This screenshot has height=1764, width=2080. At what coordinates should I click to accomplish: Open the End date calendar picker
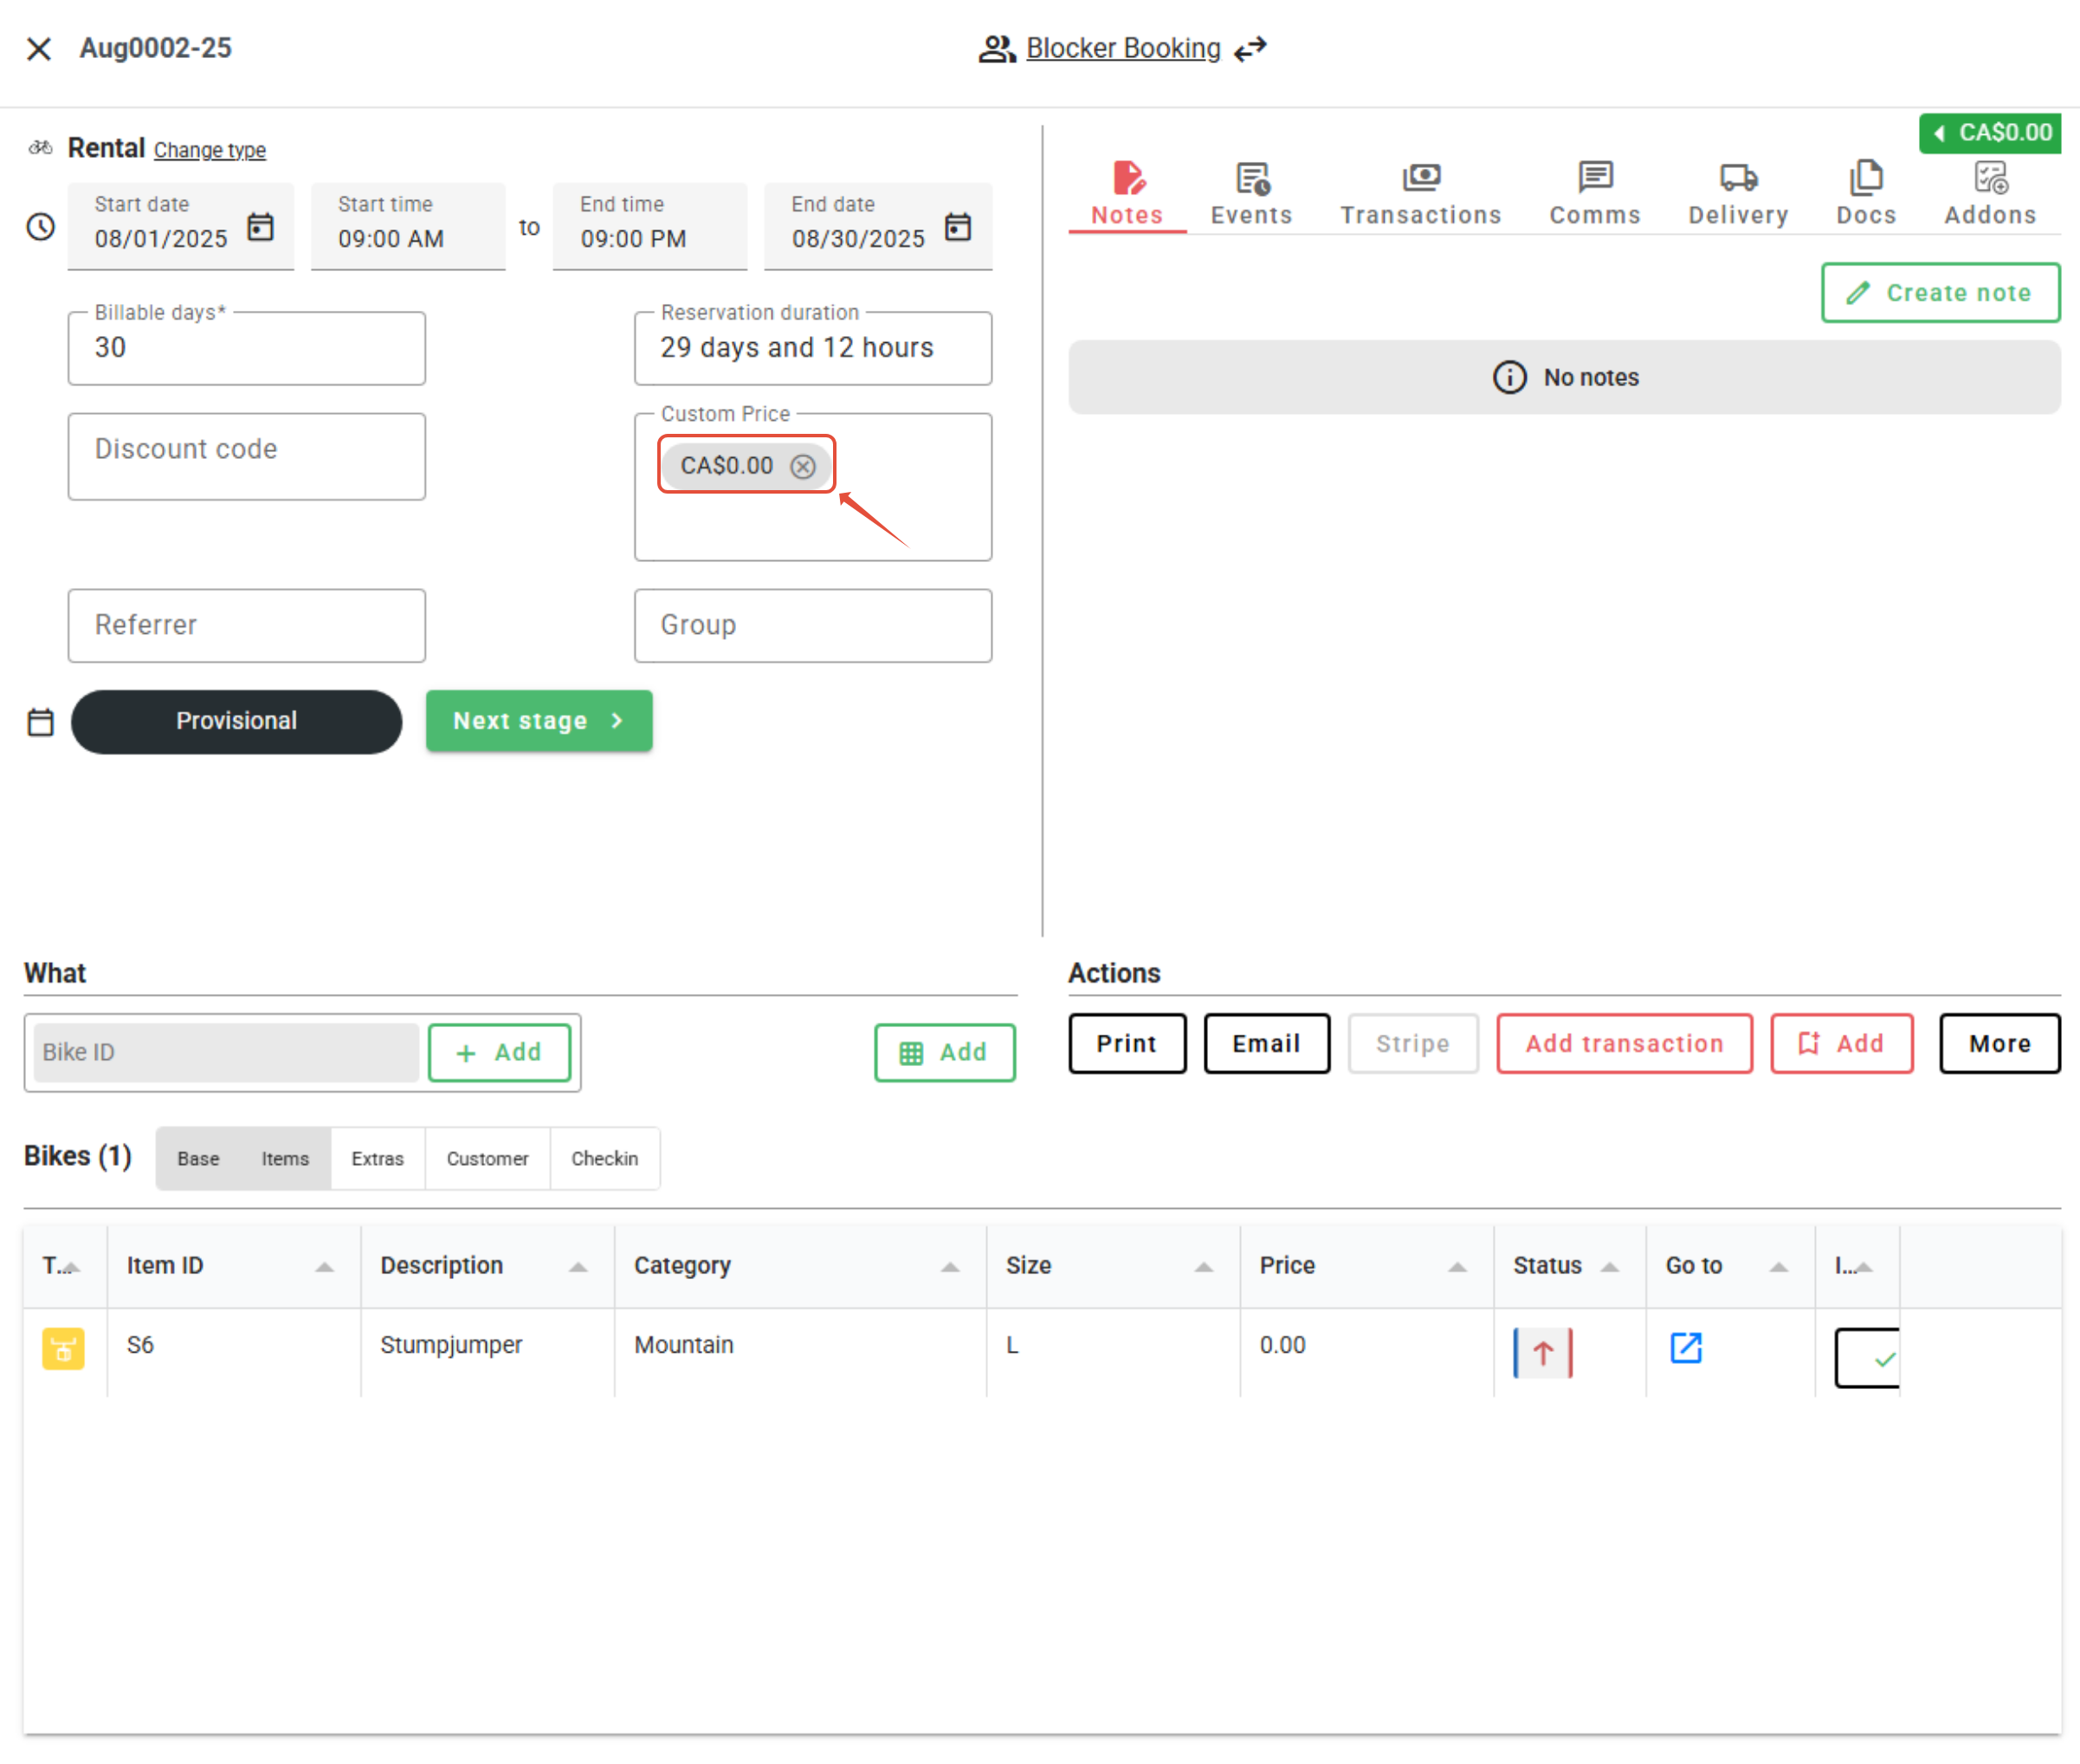958,227
